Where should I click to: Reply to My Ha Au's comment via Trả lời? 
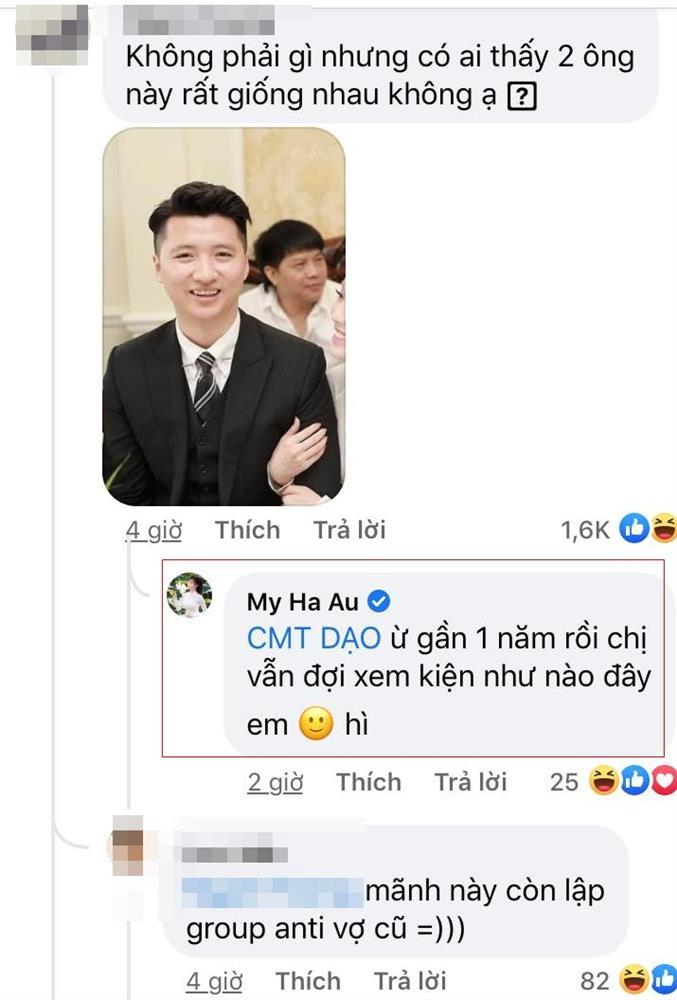click(470, 782)
